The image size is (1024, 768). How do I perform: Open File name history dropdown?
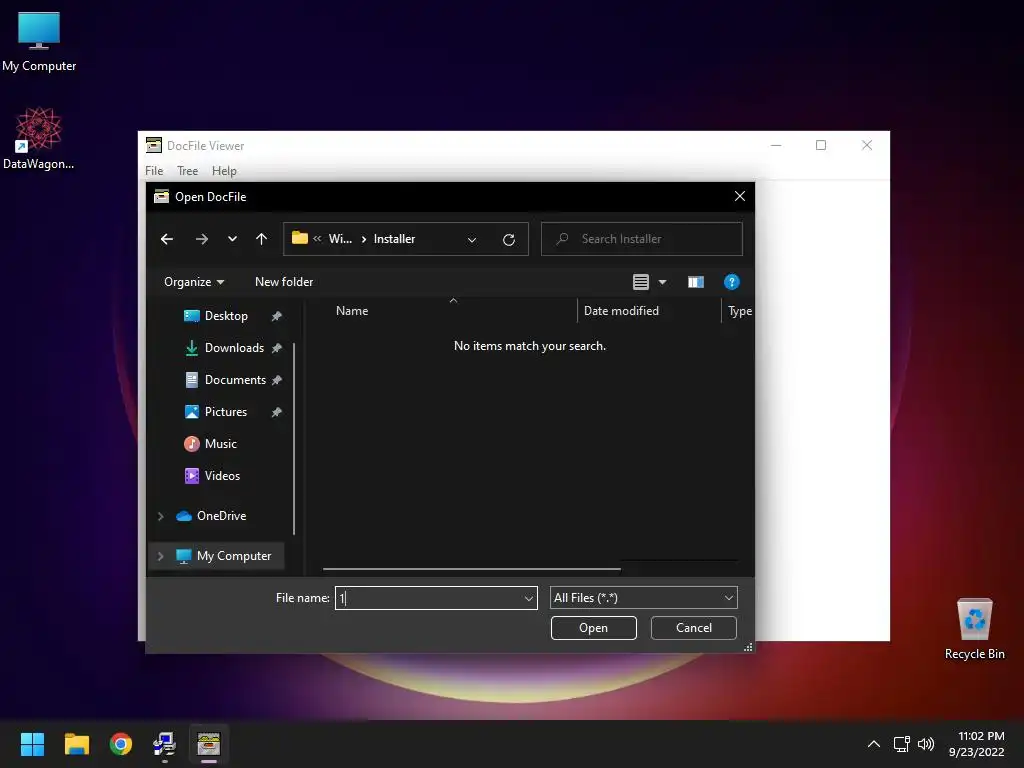point(529,598)
